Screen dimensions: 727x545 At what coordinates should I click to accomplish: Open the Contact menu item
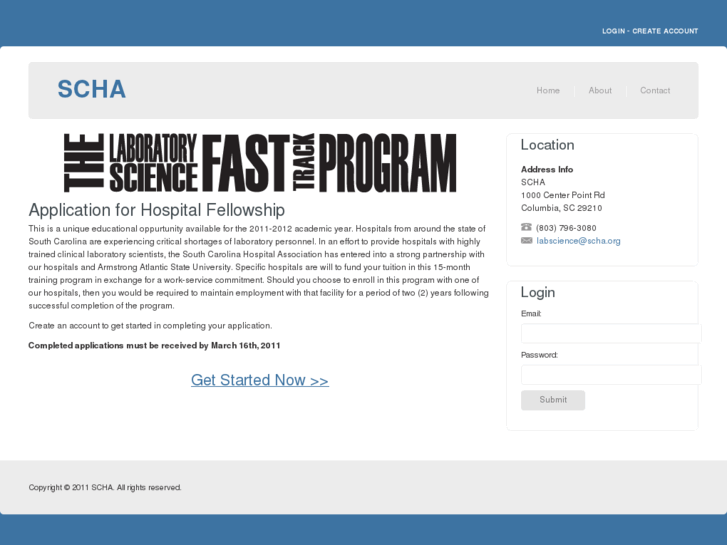[655, 90]
